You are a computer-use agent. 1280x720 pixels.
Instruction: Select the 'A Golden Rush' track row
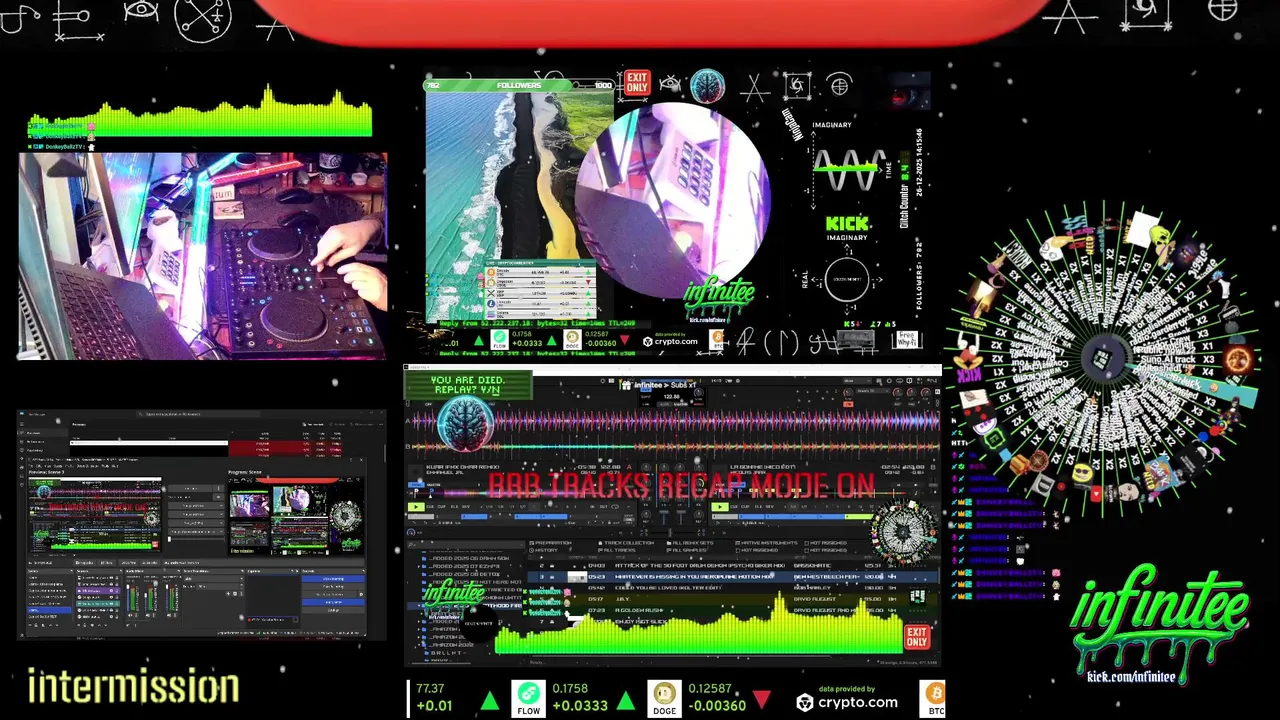(x=732, y=610)
